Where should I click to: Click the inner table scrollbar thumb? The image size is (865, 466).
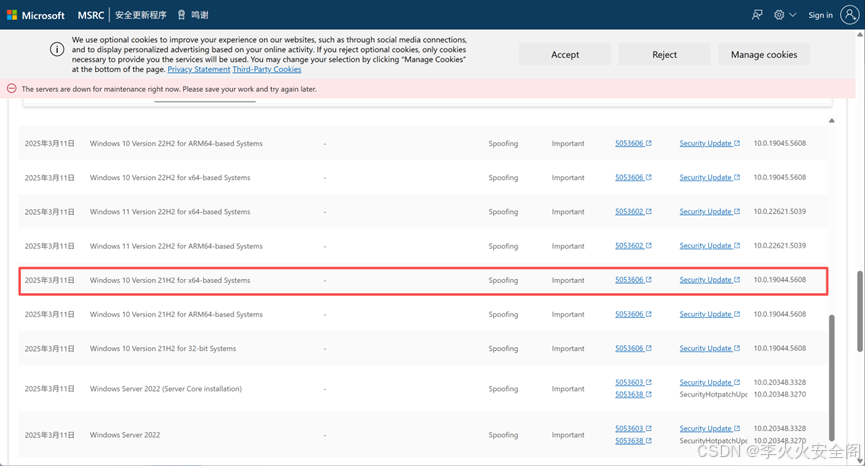[831, 378]
